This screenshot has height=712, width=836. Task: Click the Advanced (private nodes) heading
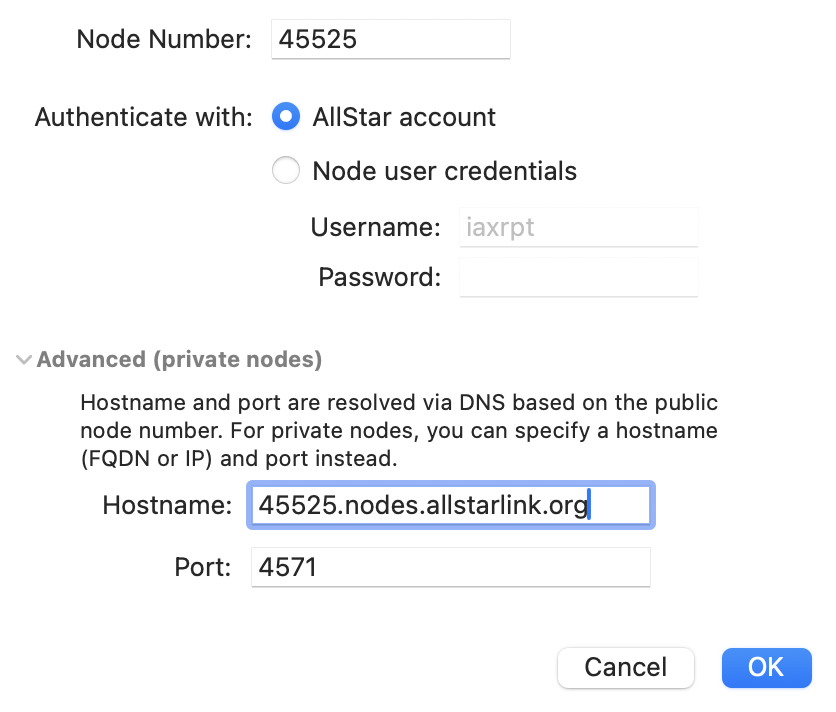point(179,360)
